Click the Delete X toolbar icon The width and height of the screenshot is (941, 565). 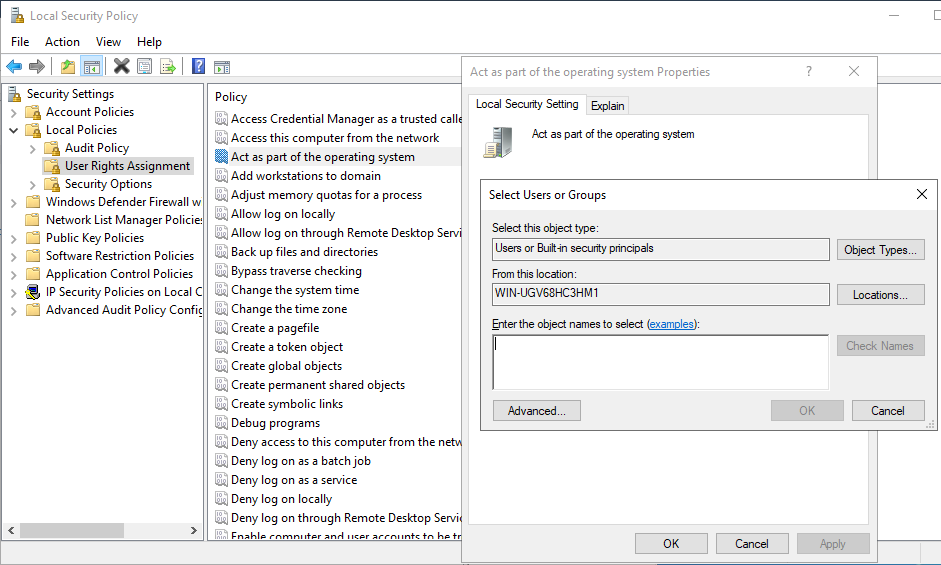[121, 67]
